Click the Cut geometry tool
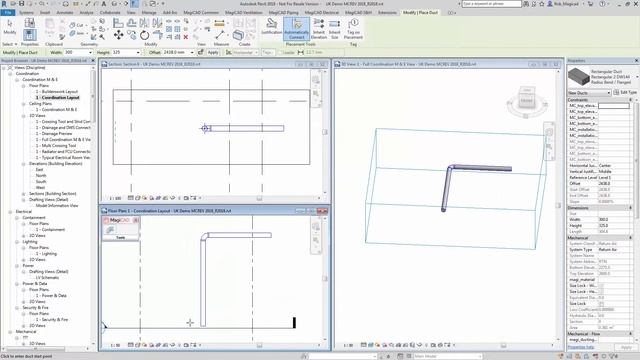The image size is (640, 360). point(77,25)
